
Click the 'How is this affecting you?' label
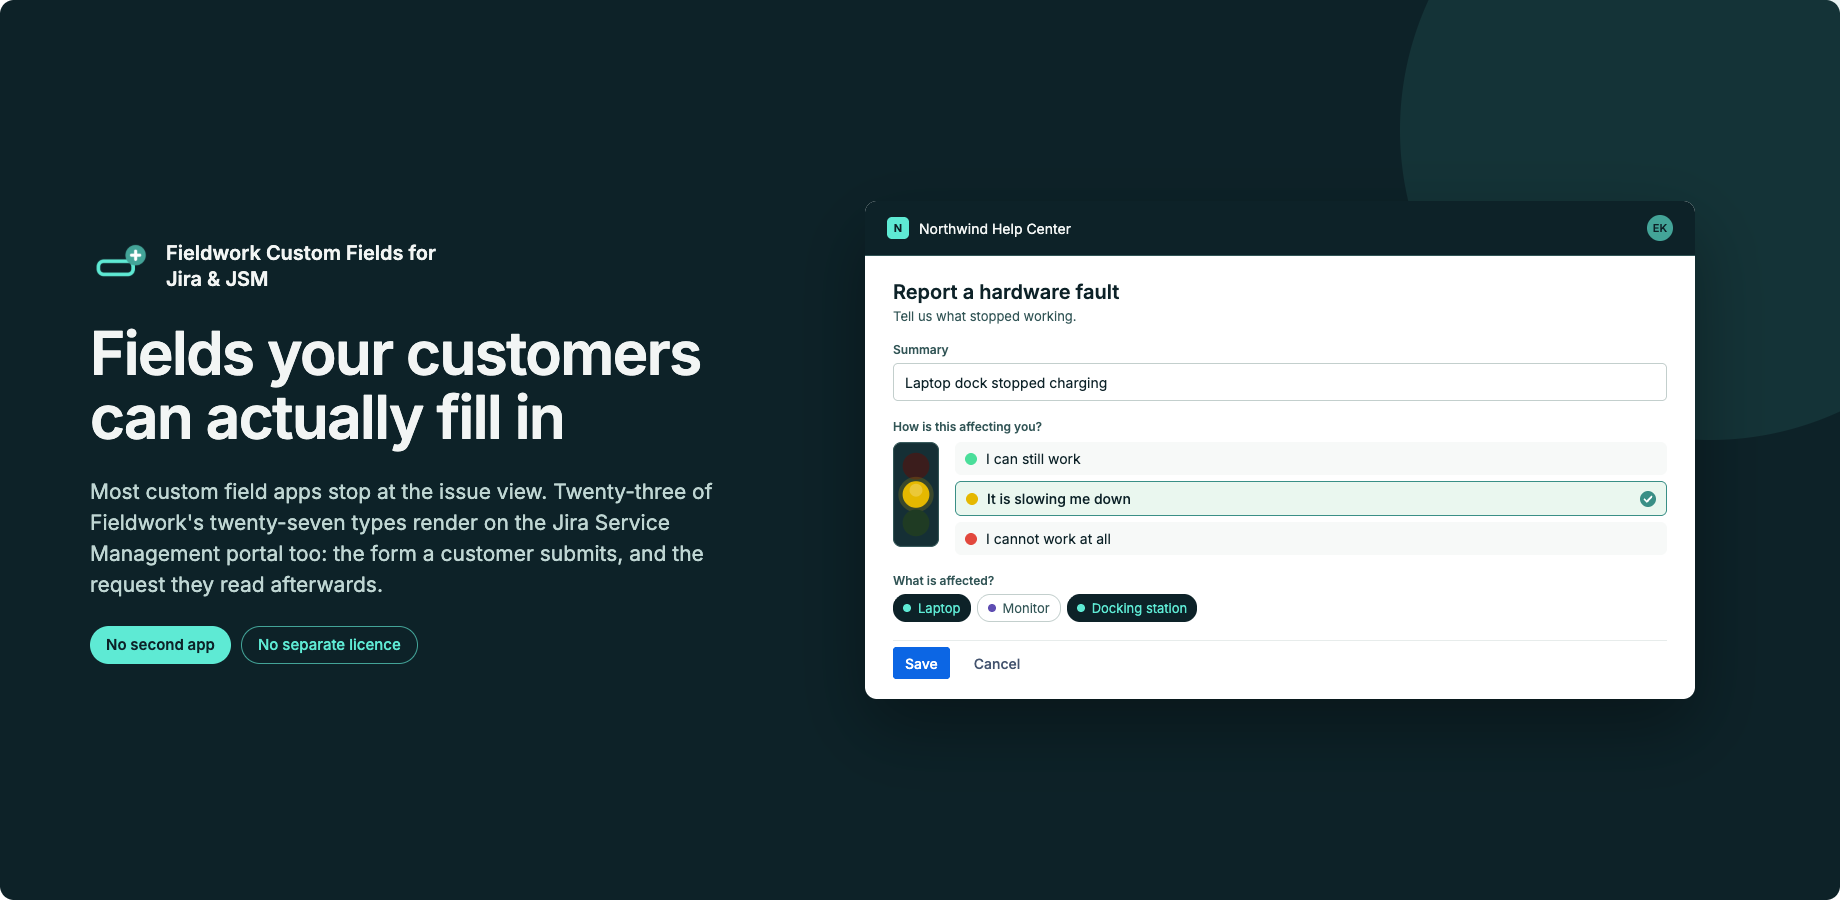point(967,427)
